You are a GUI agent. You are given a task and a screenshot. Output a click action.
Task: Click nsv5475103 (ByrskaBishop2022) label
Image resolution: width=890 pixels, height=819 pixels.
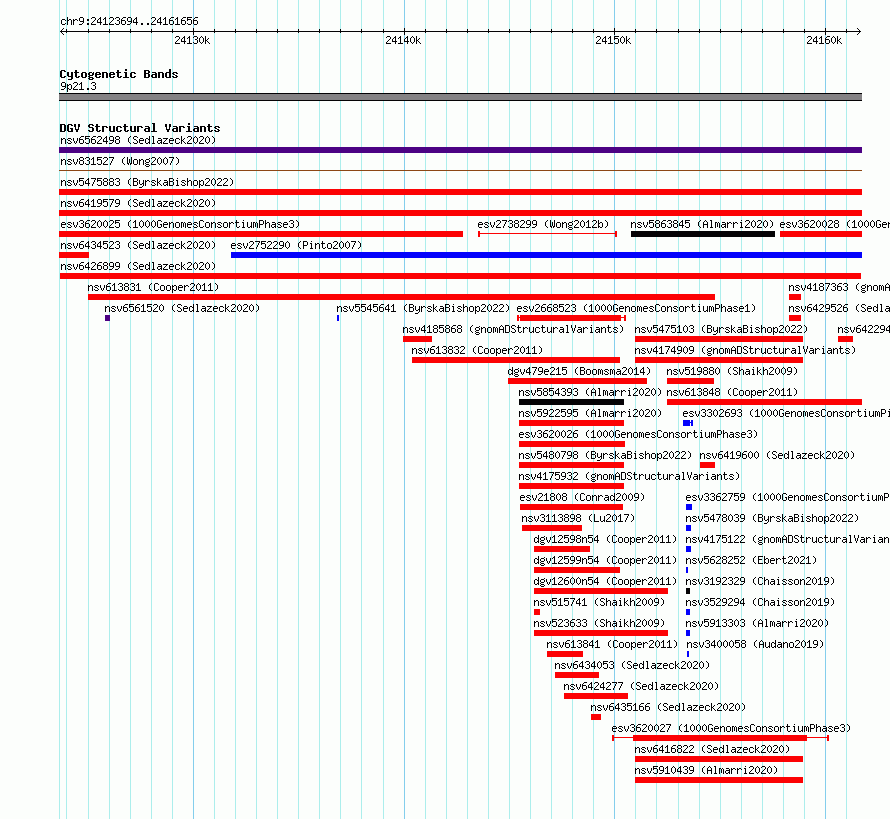click(x=721, y=329)
